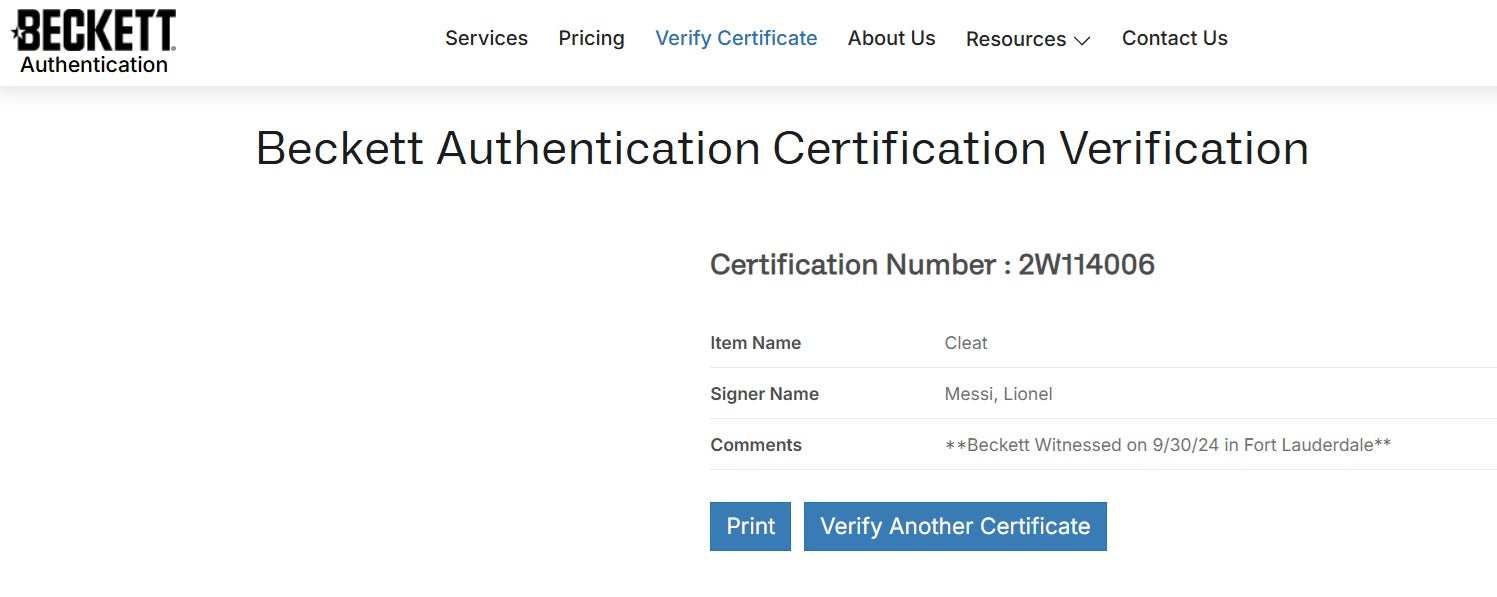
Task: Expand the Resources chevron arrow
Action: tap(1081, 41)
